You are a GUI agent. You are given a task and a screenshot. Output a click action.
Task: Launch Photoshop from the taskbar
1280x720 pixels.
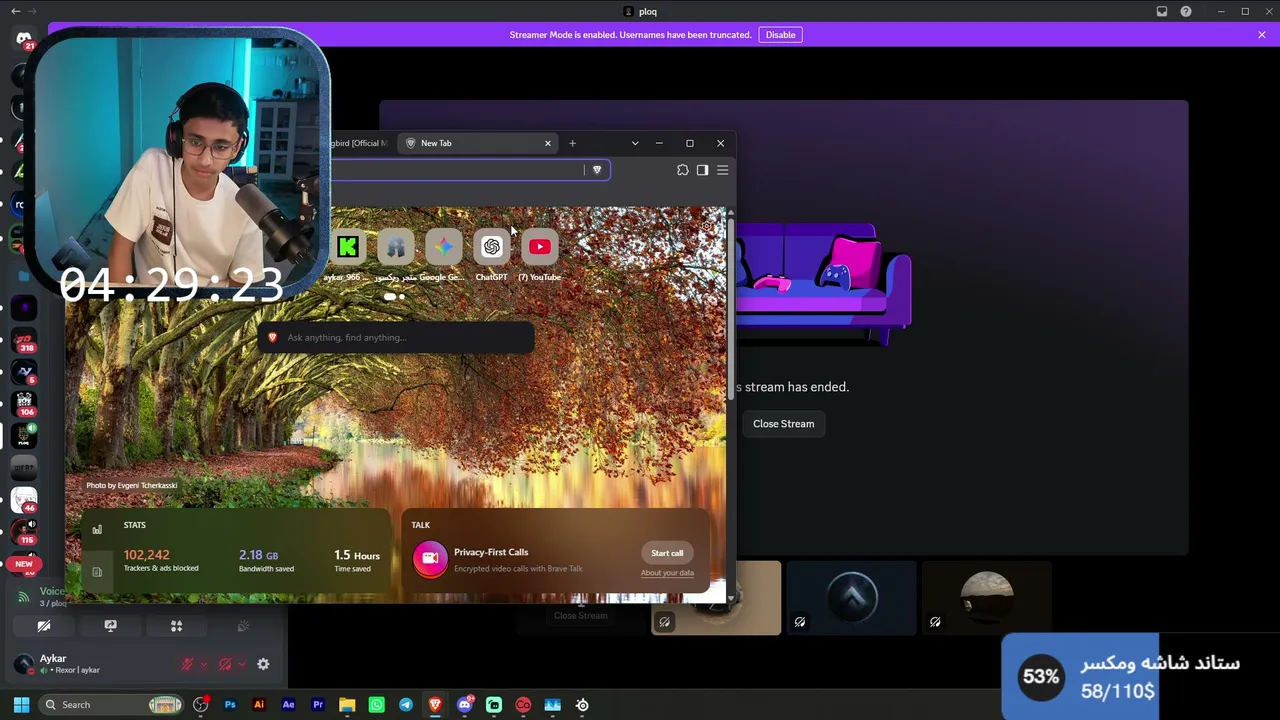tap(230, 705)
